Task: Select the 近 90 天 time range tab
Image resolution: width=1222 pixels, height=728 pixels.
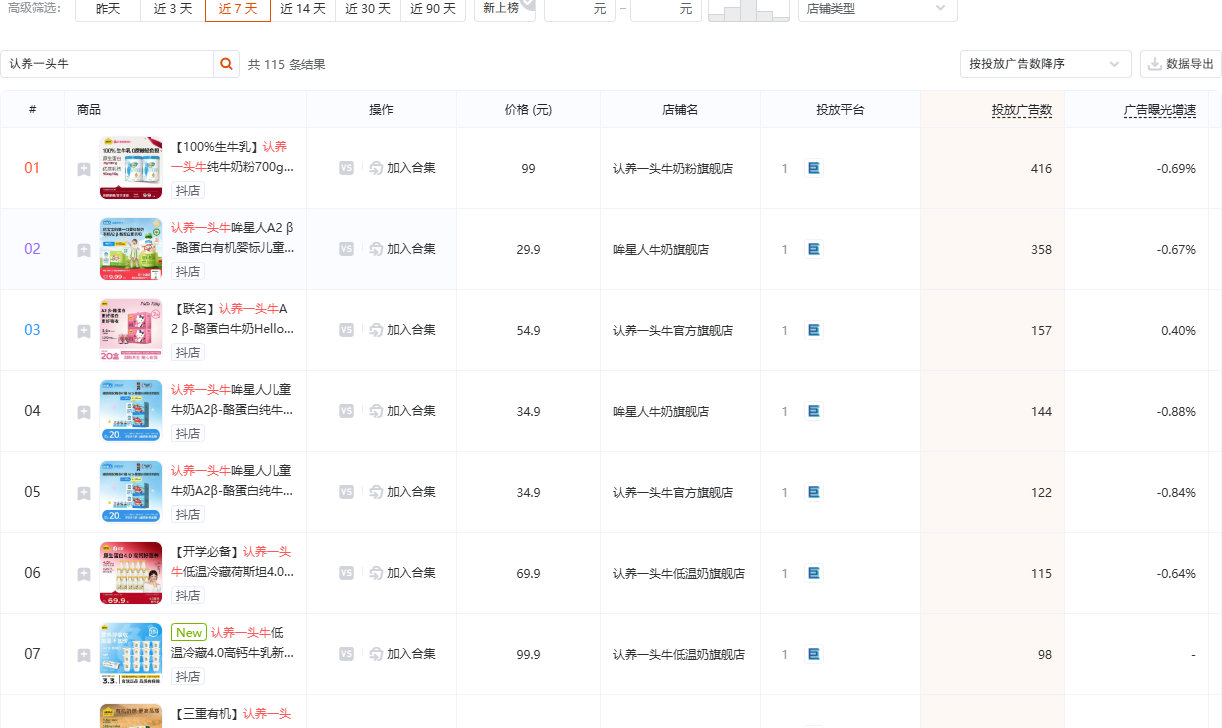Action: pos(433,8)
